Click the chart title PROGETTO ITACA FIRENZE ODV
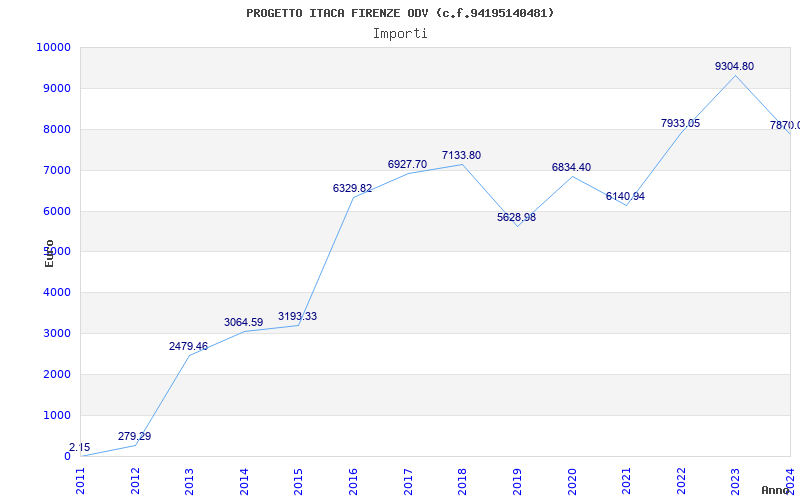 400,13
